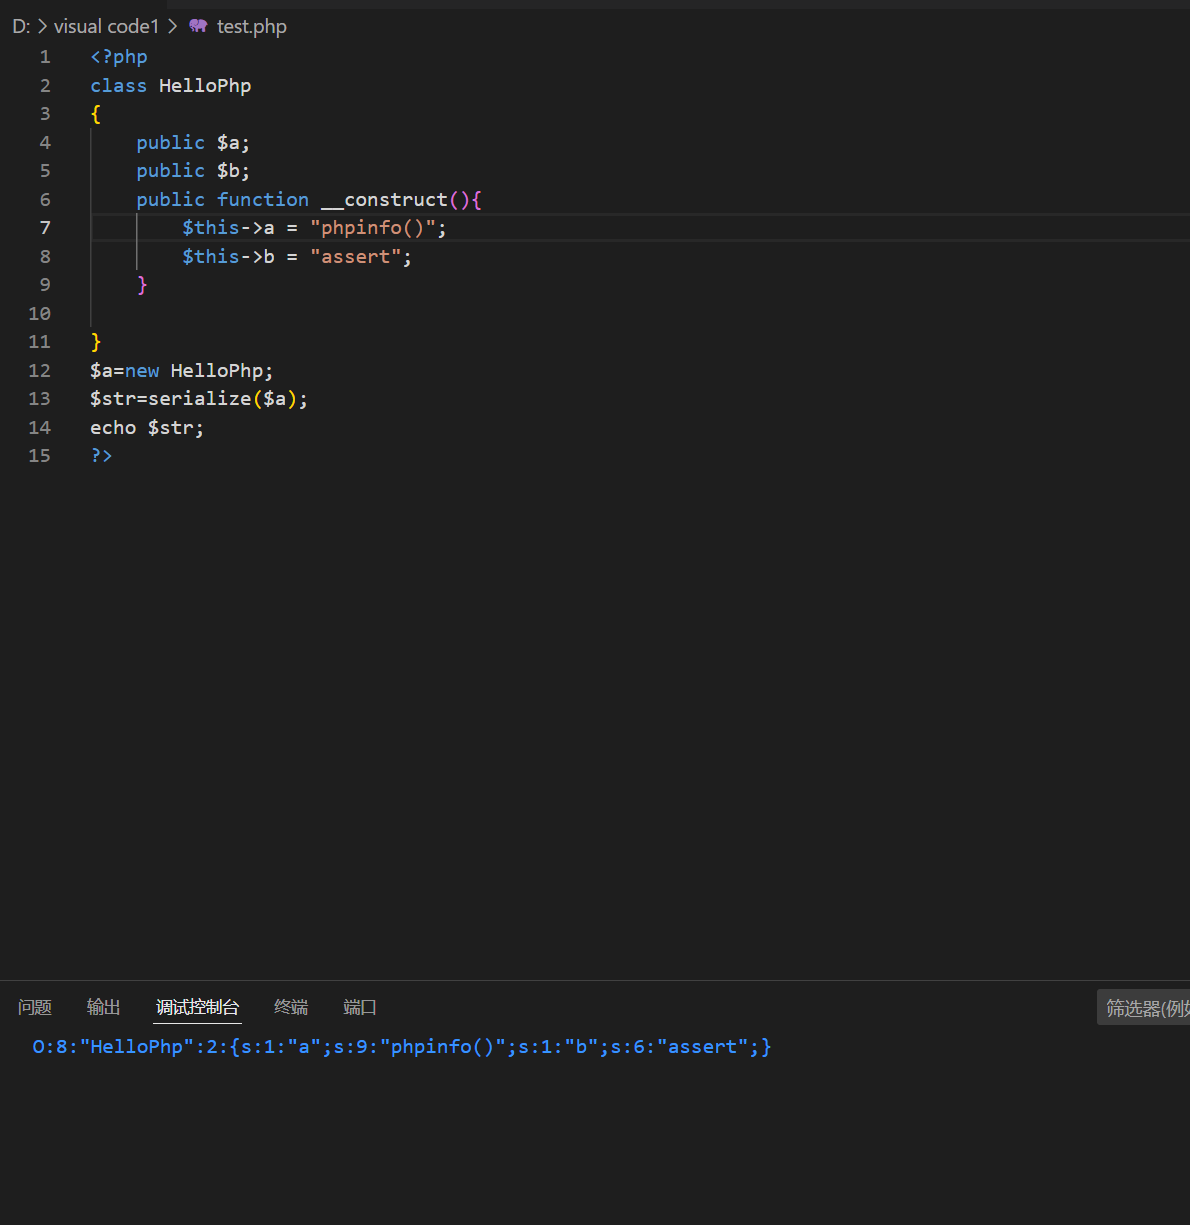Open the 端口 panel tab
This screenshot has width=1190, height=1225.
[360, 1007]
